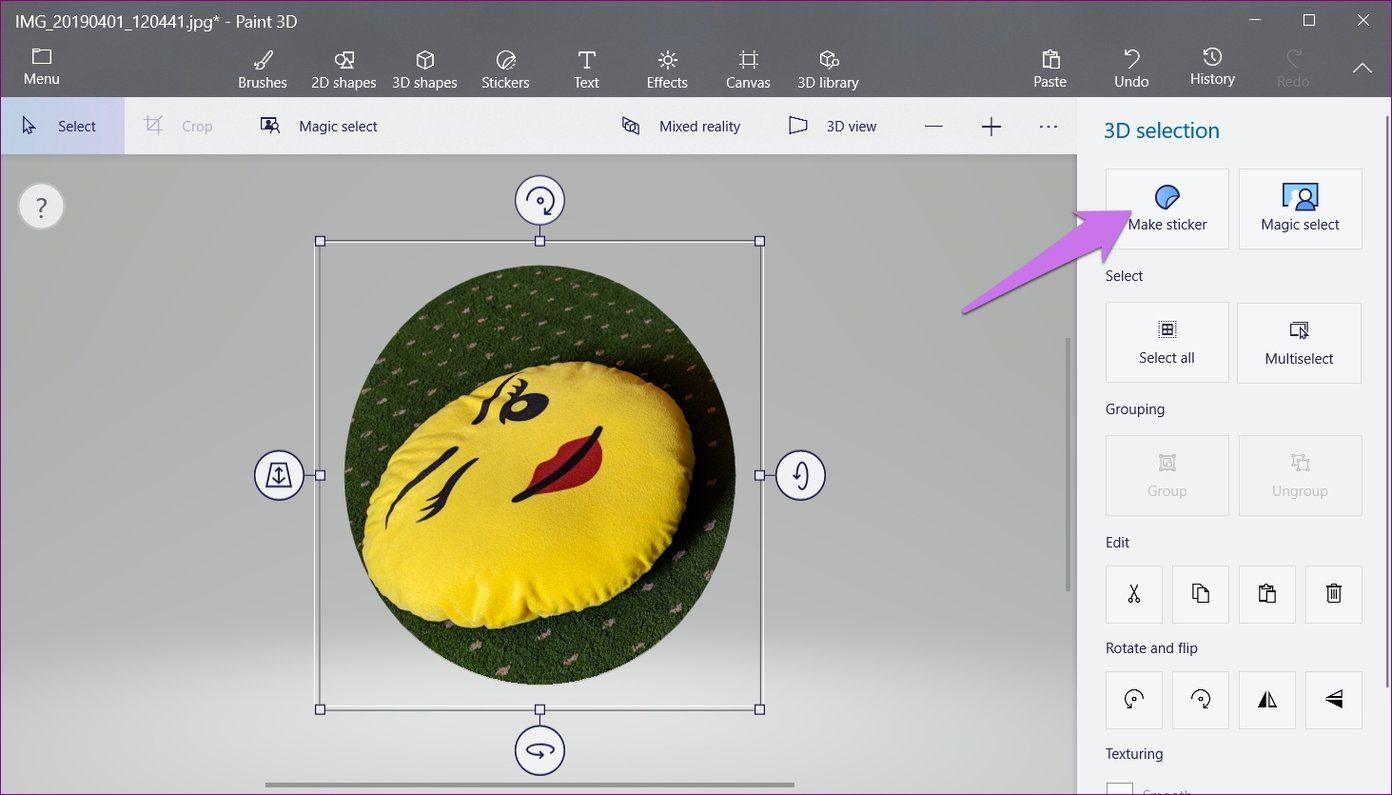The height and width of the screenshot is (795, 1392).
Task: Flip selection horizontally
Action: click(1267, 700)
